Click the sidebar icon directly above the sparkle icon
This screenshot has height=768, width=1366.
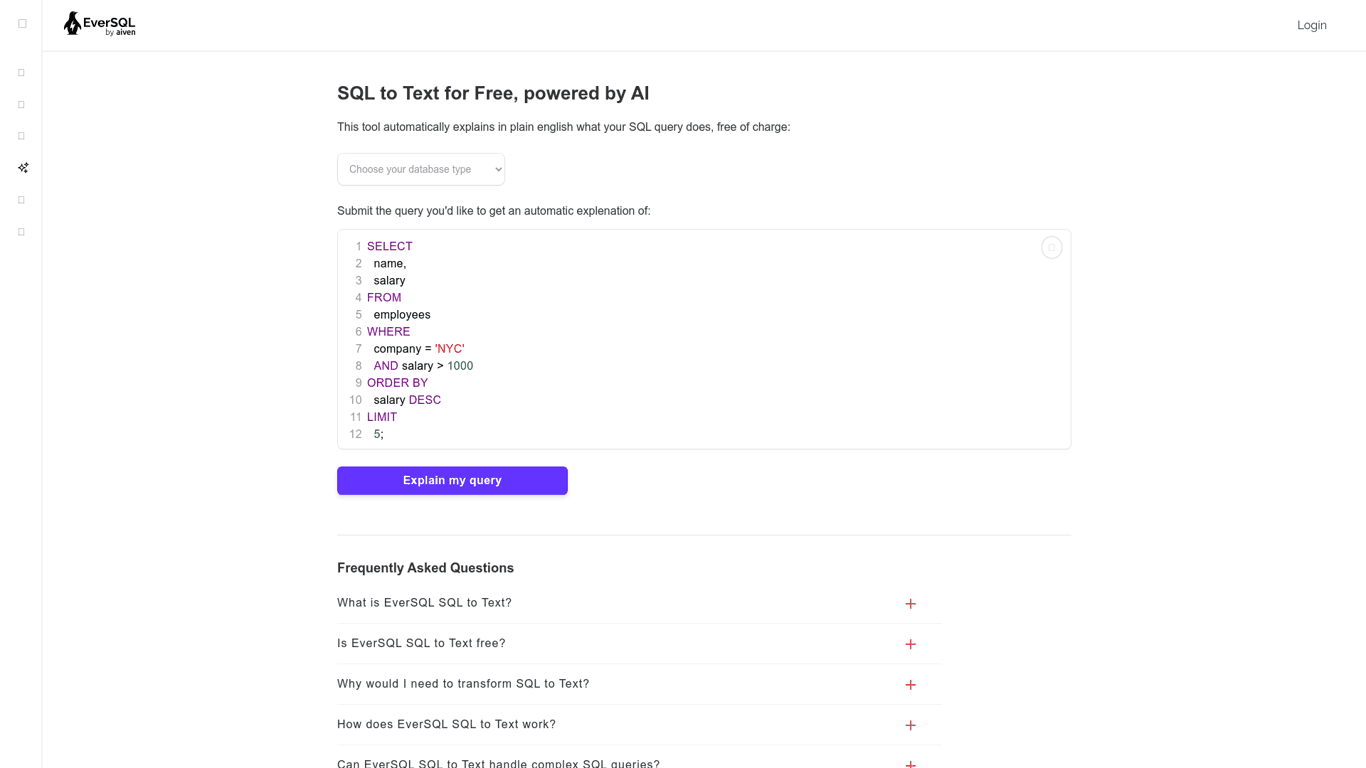[x=21, y=136]
